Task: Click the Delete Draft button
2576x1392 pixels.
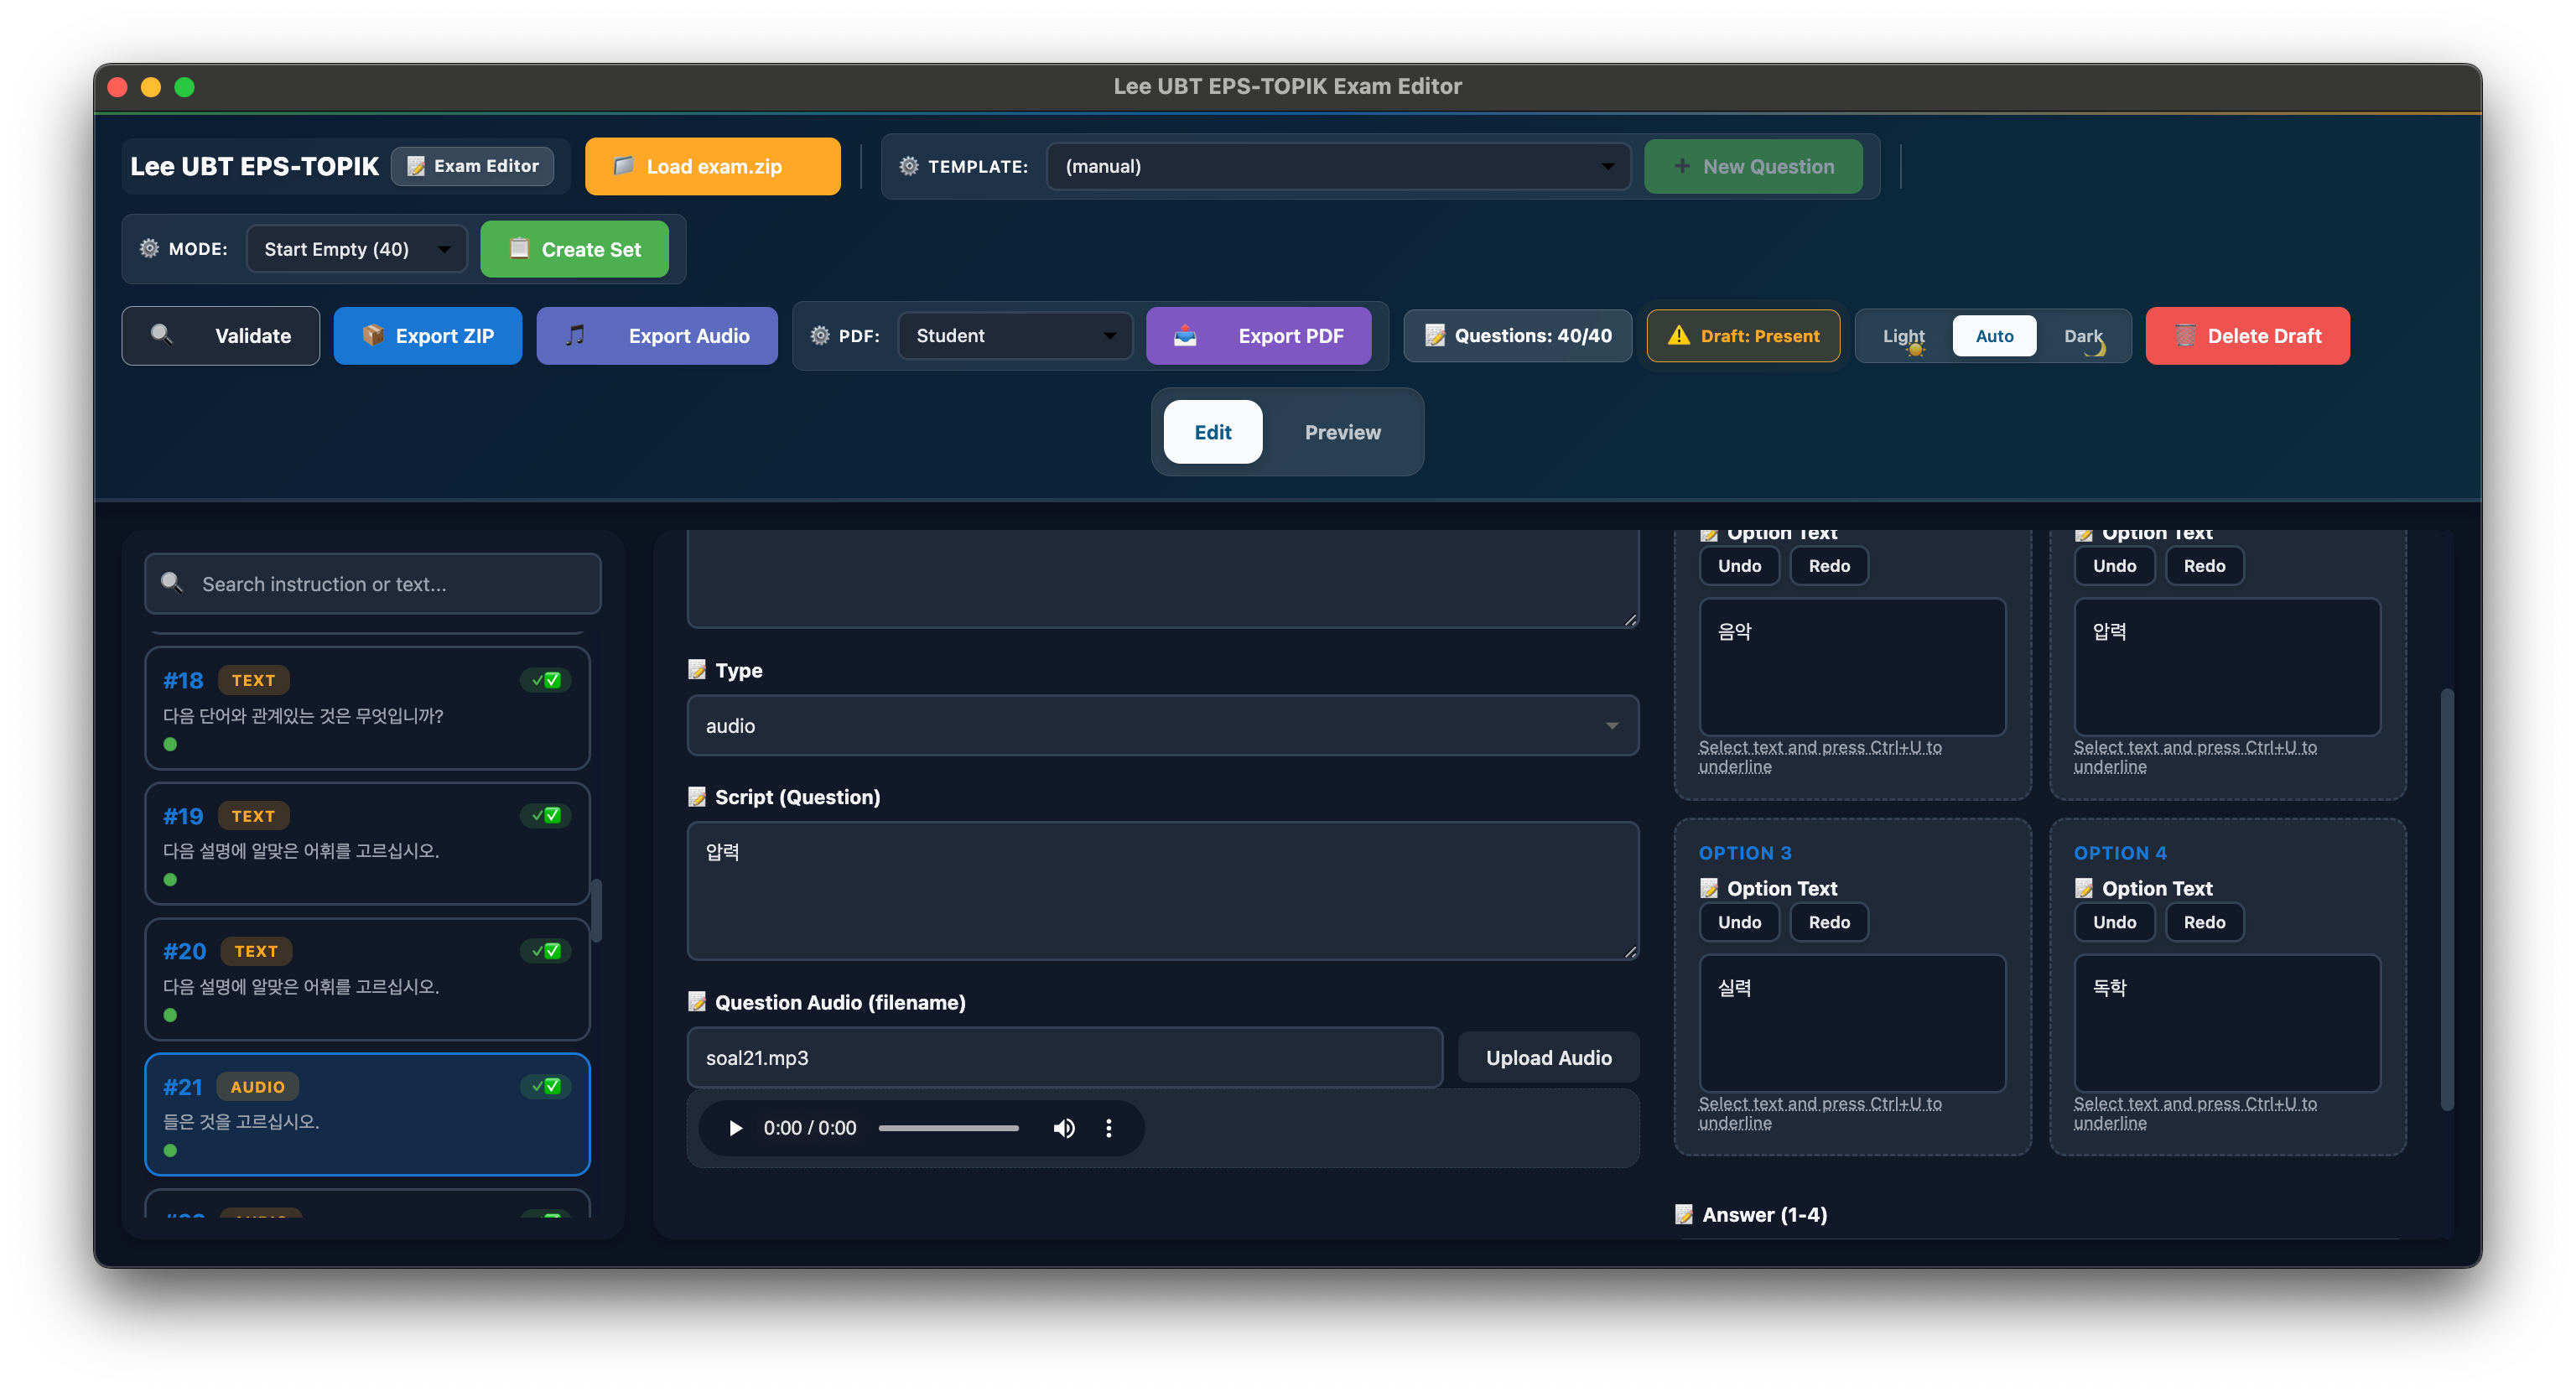Action: pos(2247,336)
